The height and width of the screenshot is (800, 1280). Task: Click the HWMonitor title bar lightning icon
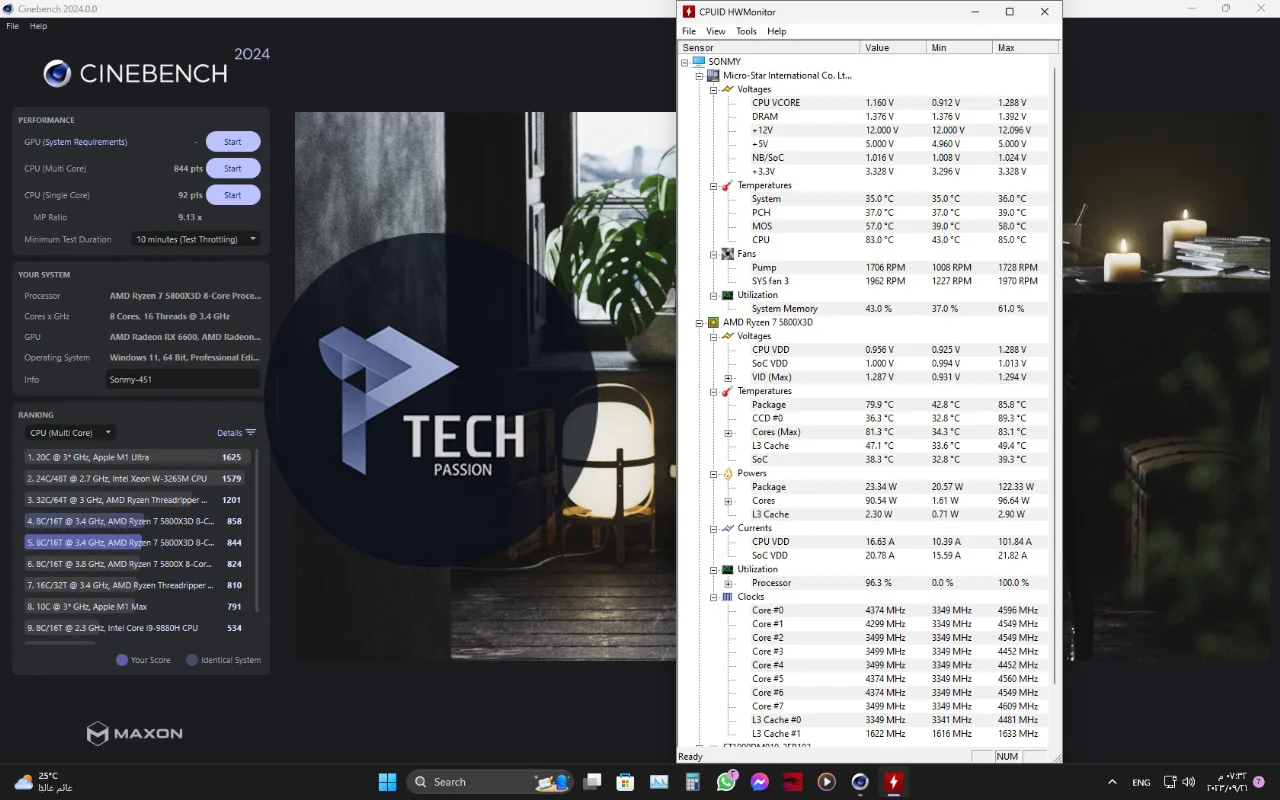[689, 12]
